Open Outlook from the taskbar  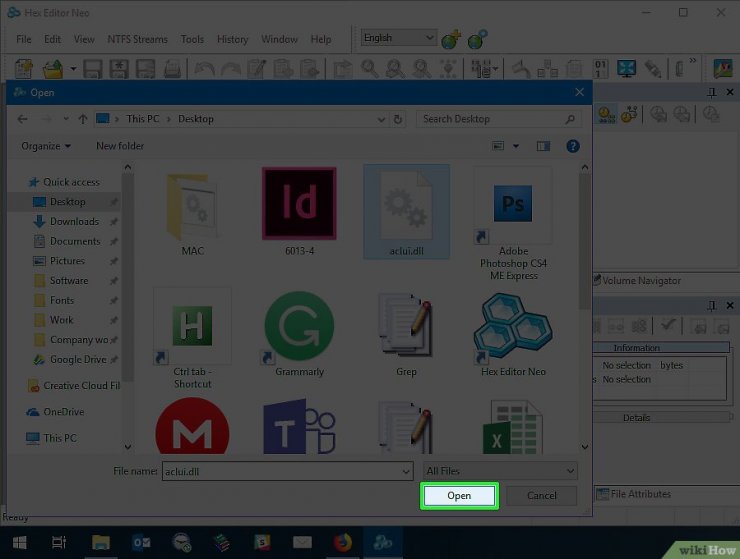(x=141, y=542)
